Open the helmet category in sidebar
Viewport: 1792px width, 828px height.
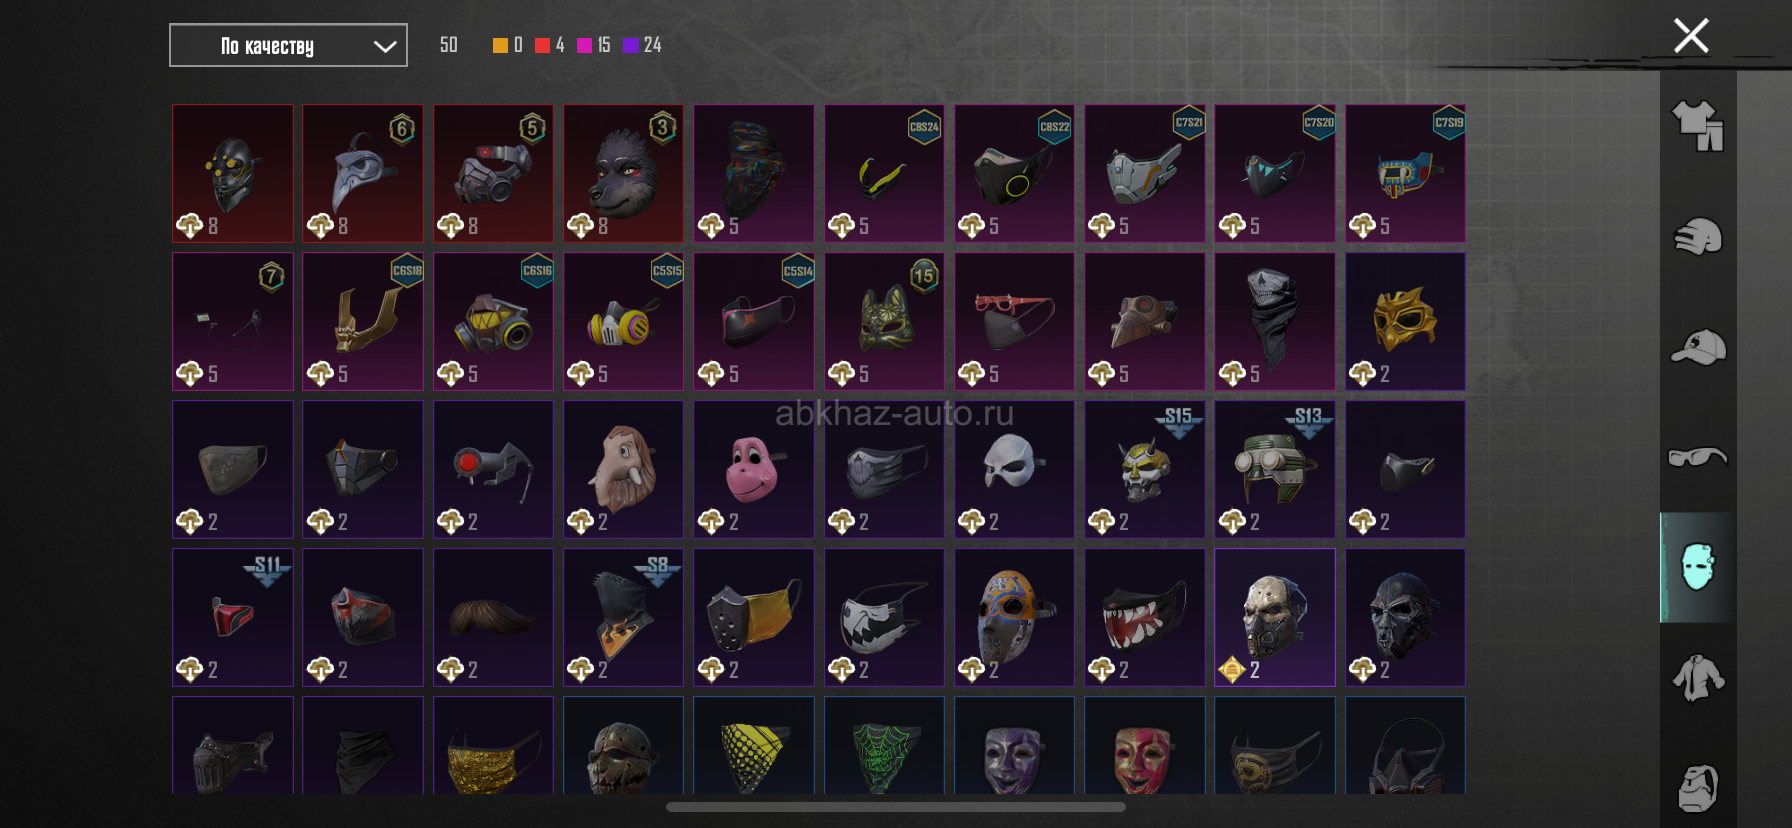click(x=1698, y=237)
